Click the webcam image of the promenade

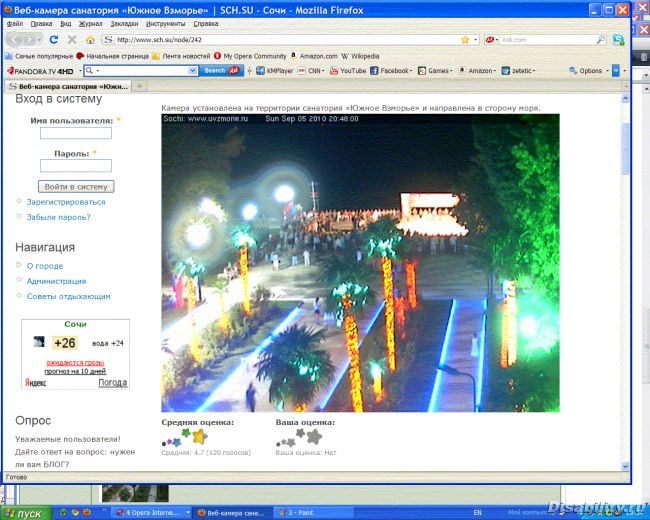[x=360, y=265]
